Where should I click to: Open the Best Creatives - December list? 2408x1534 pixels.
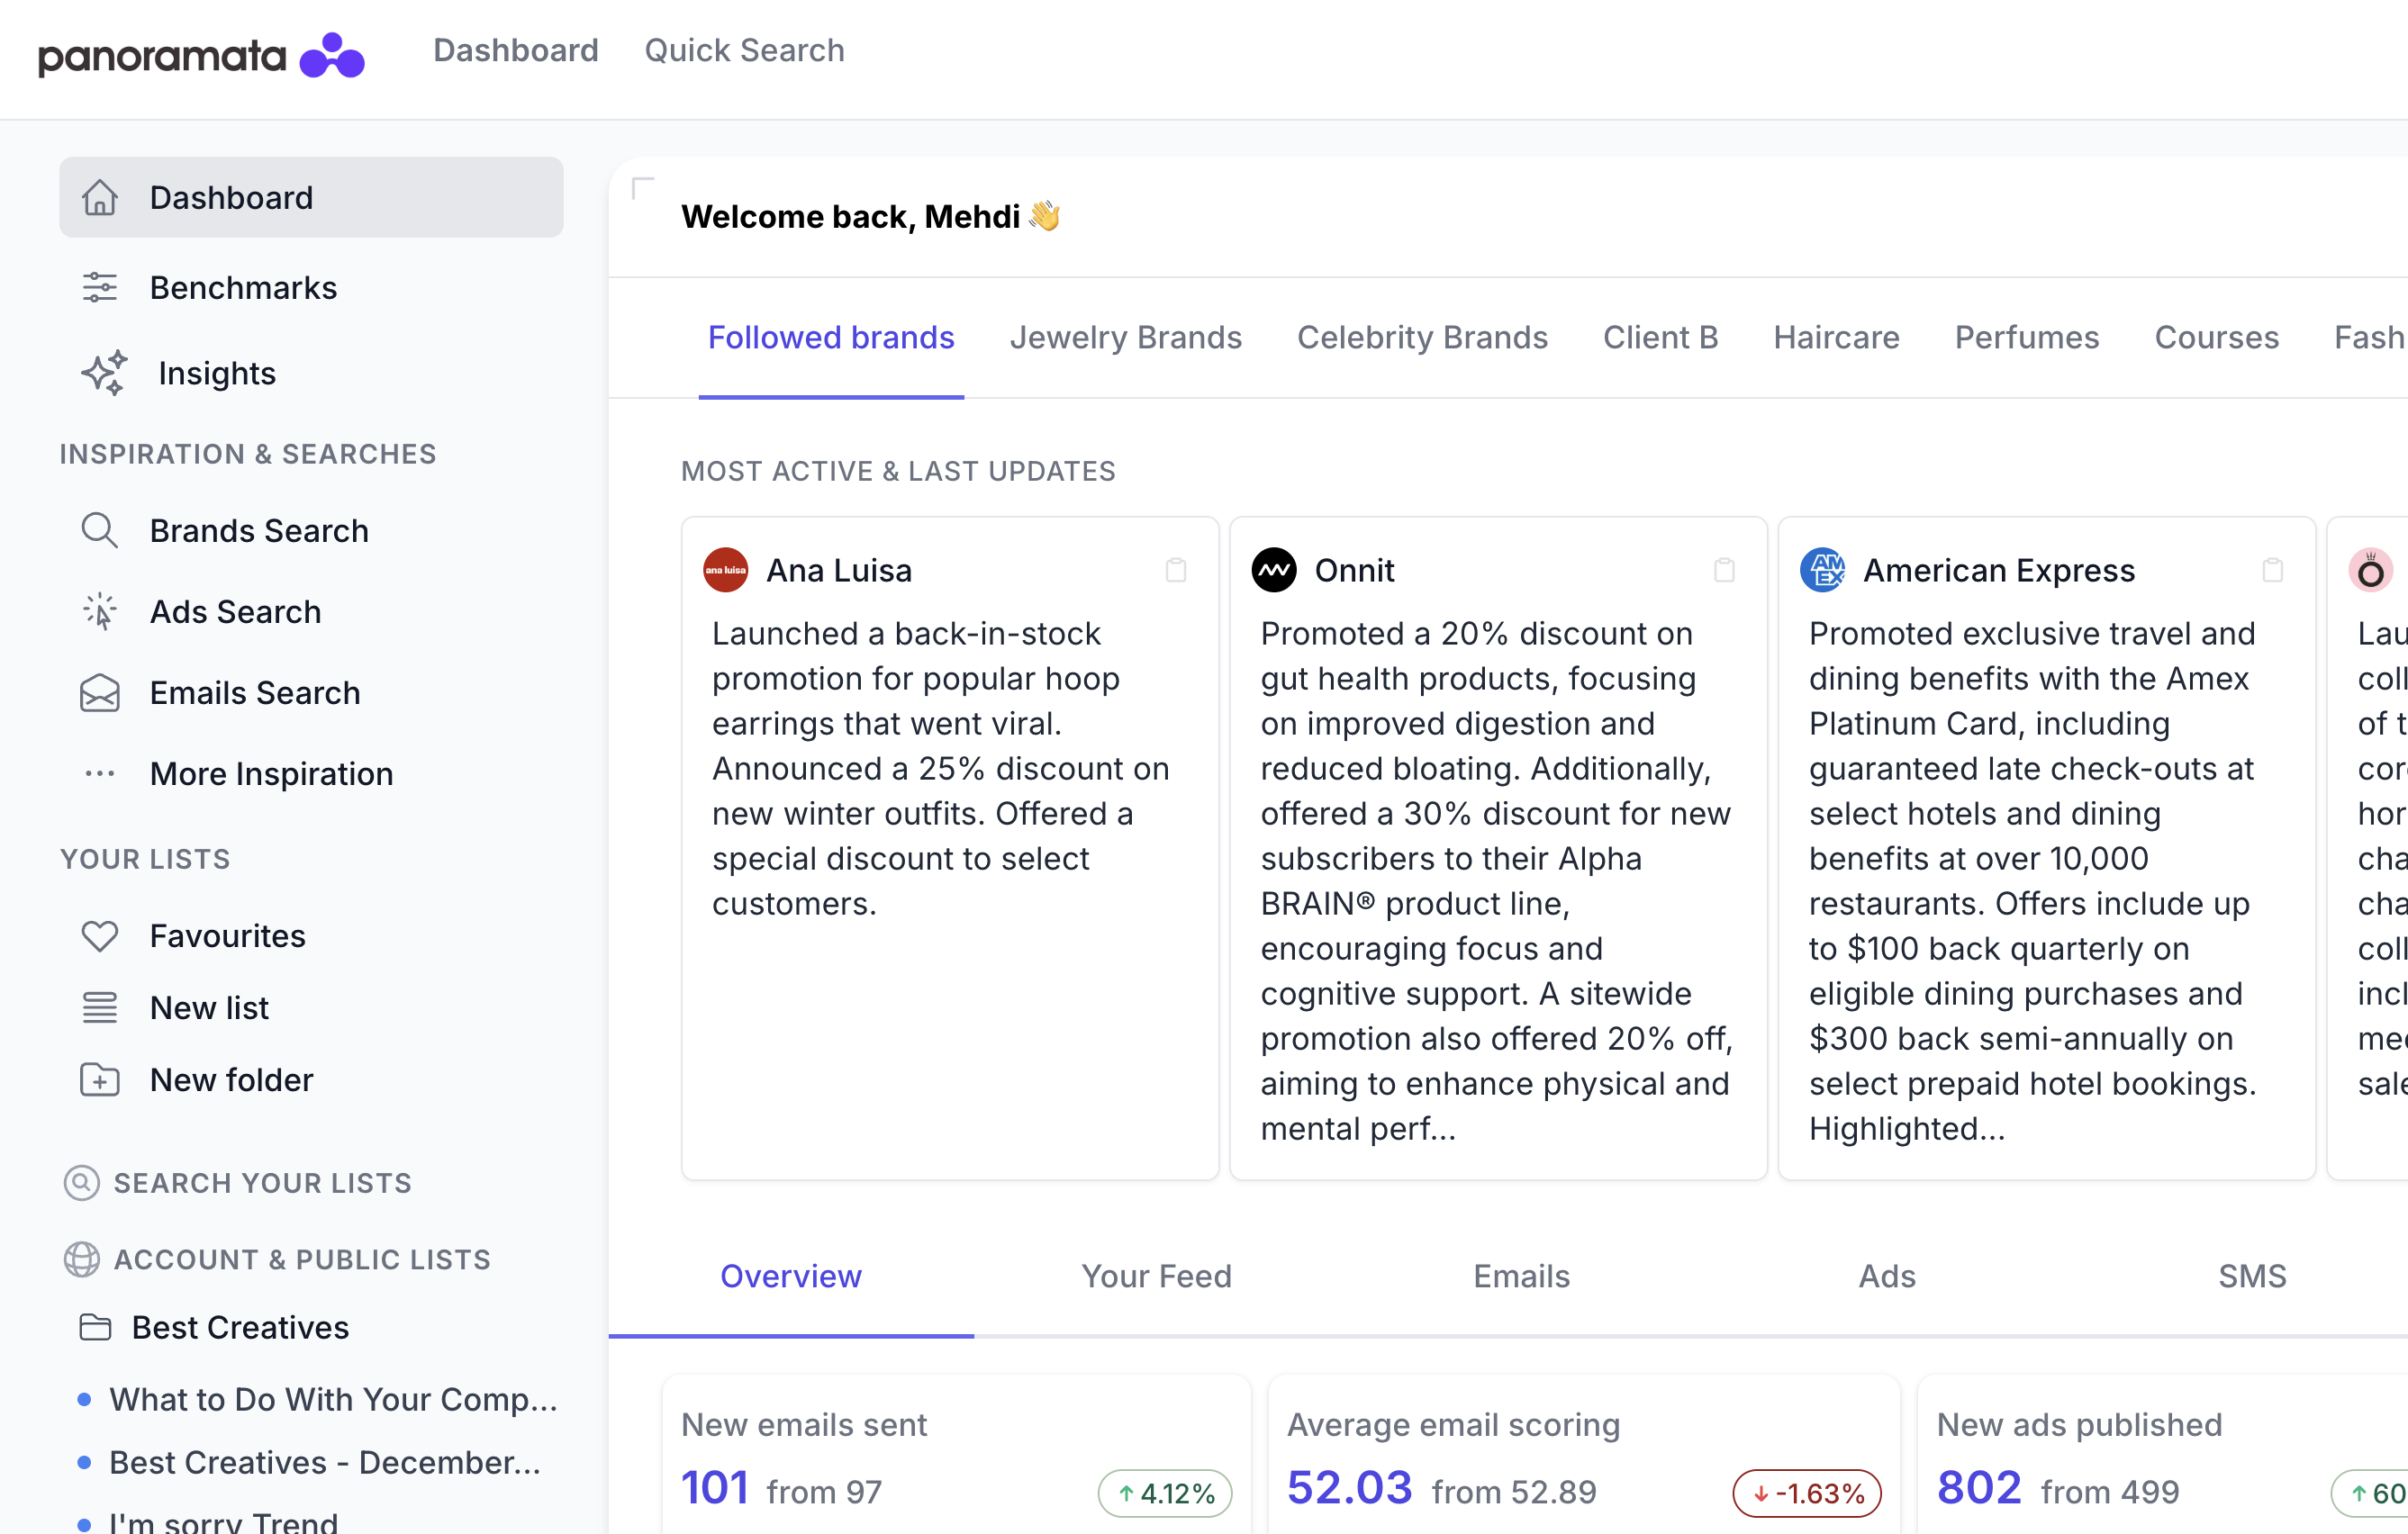tap(324, 1462)
